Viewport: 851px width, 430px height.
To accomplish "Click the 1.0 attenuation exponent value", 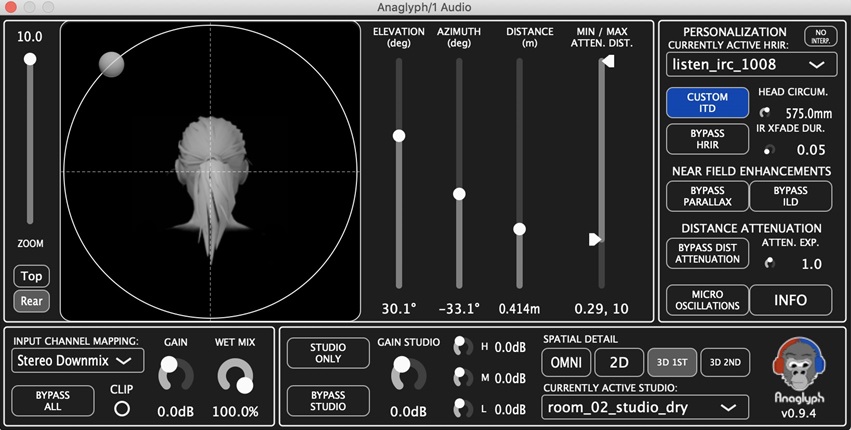I will [x=811, y=264].
